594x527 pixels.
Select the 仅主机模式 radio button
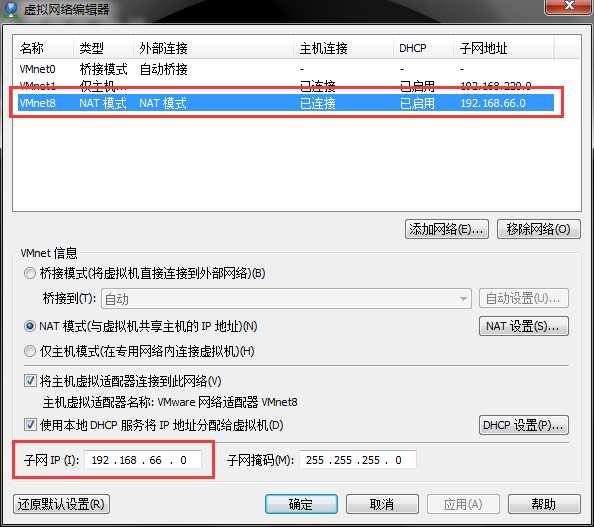click(30, 351)
